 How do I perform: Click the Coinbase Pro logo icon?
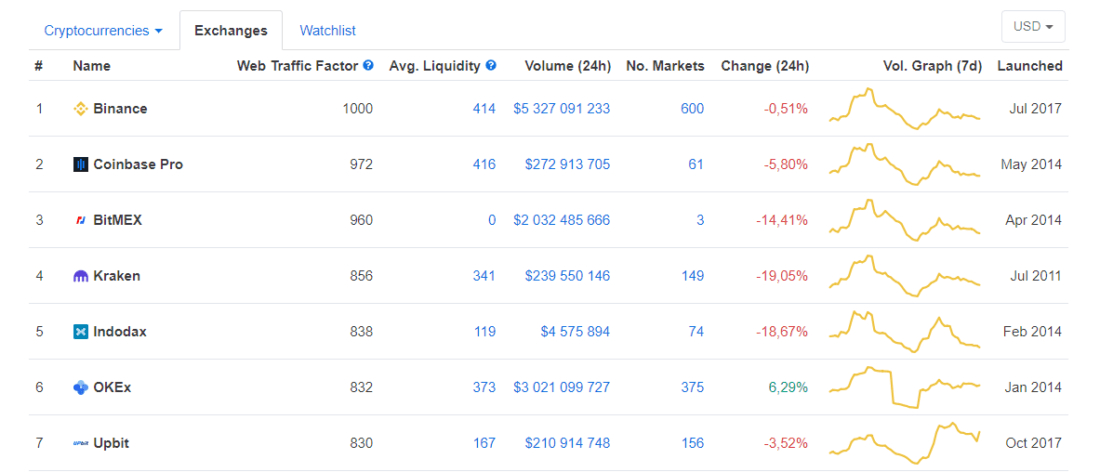81,164
